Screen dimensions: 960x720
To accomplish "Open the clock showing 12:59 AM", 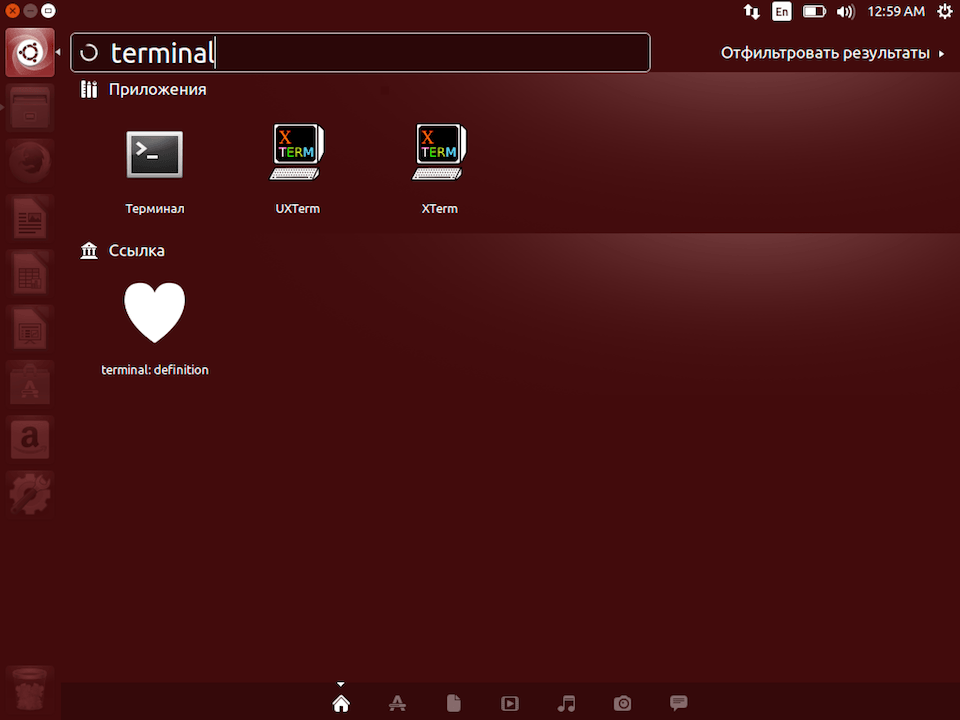I will (895, 11).
